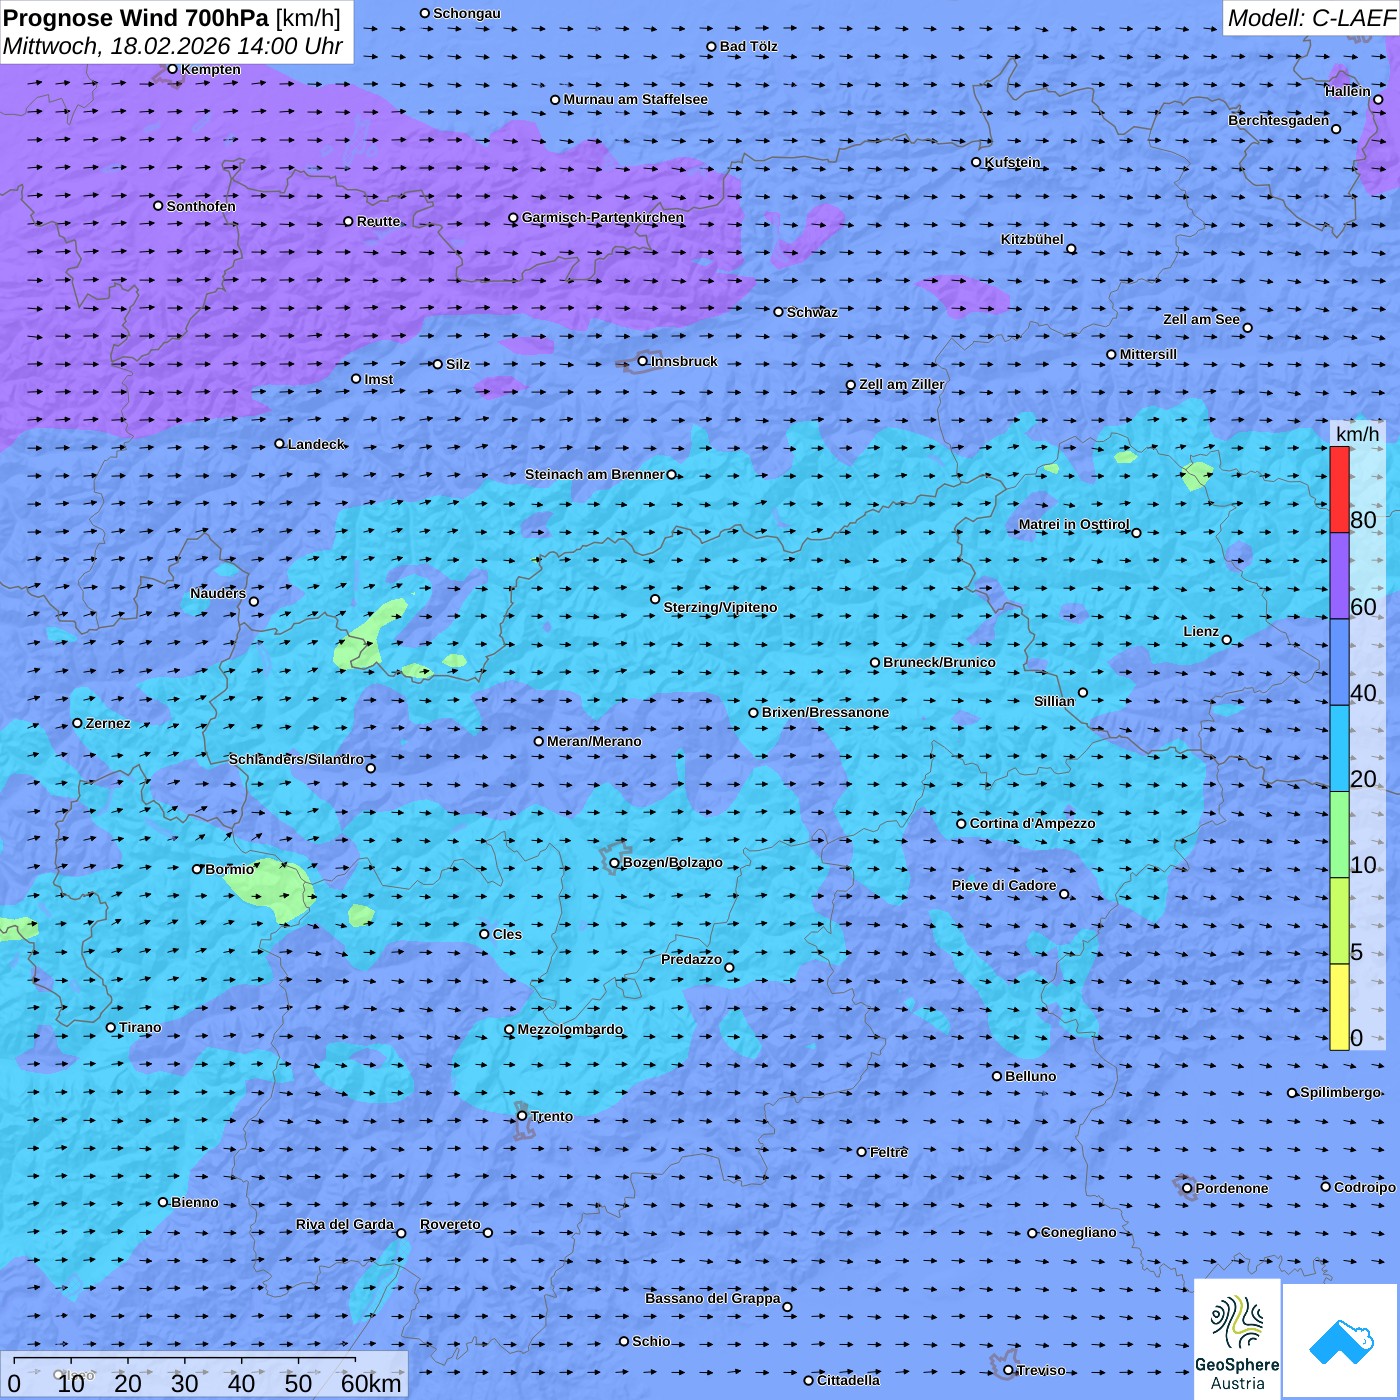This screenshot has height=1400, width=1400.
Task: Click the GeoSphere Austria logo
Action: click(x=1237, y=1339)
